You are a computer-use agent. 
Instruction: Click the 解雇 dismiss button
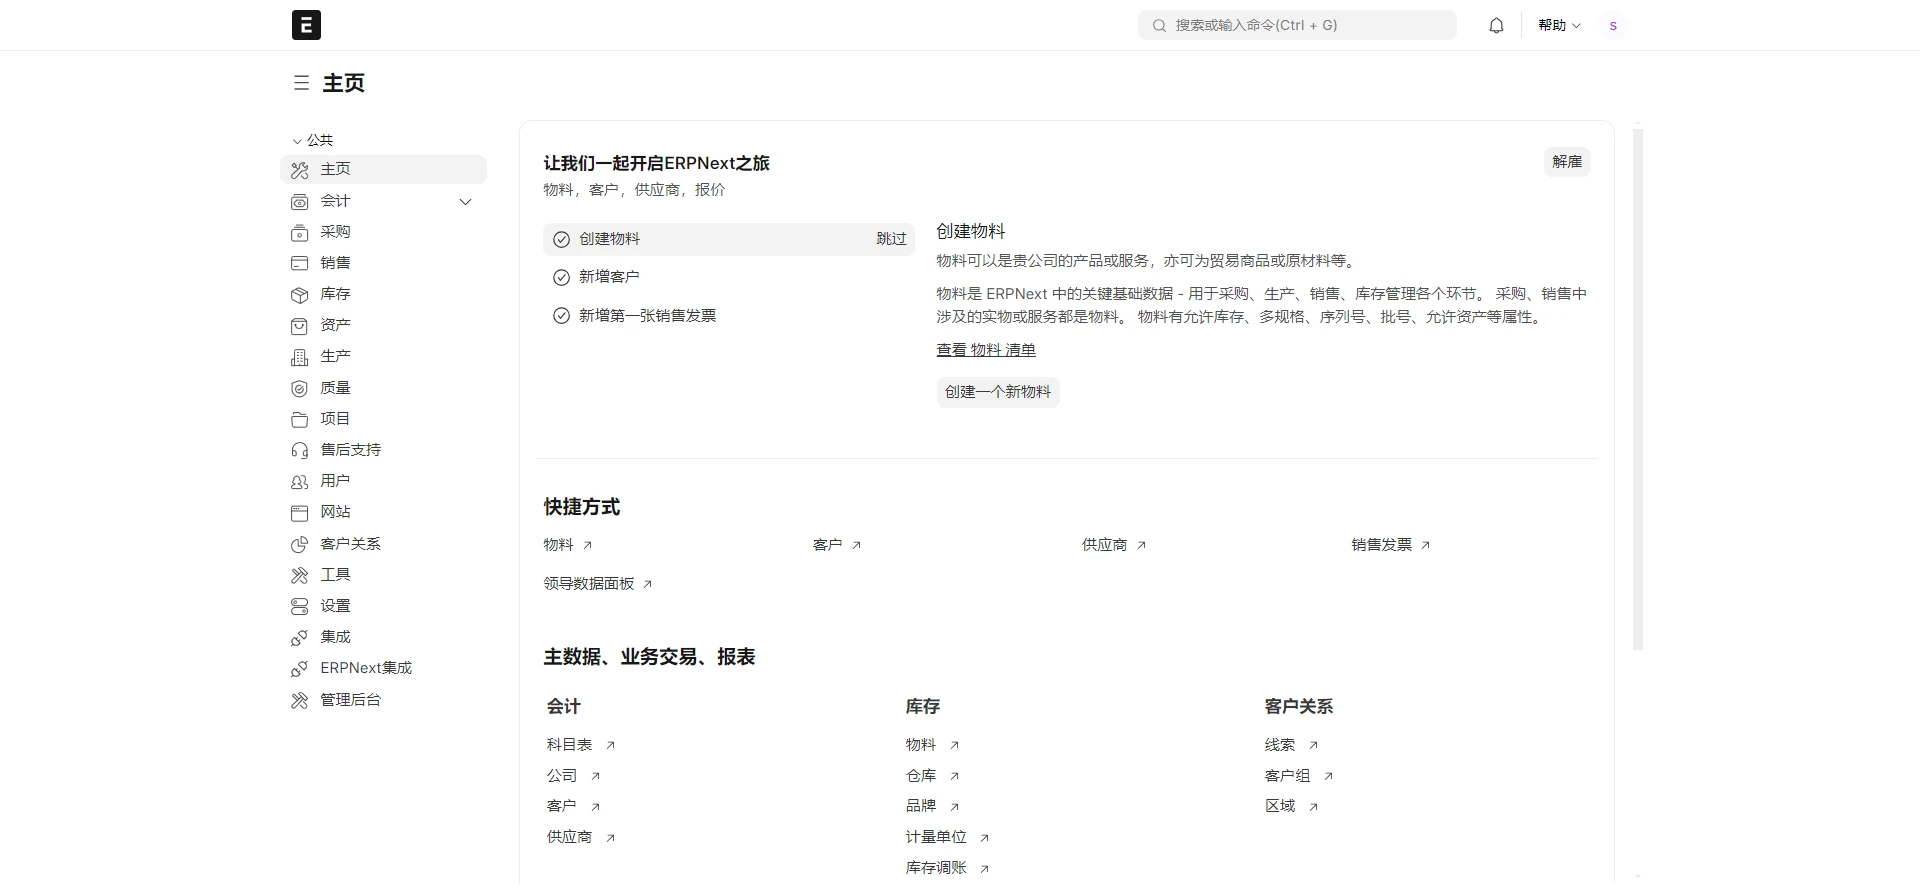[x=1567, y=162]
